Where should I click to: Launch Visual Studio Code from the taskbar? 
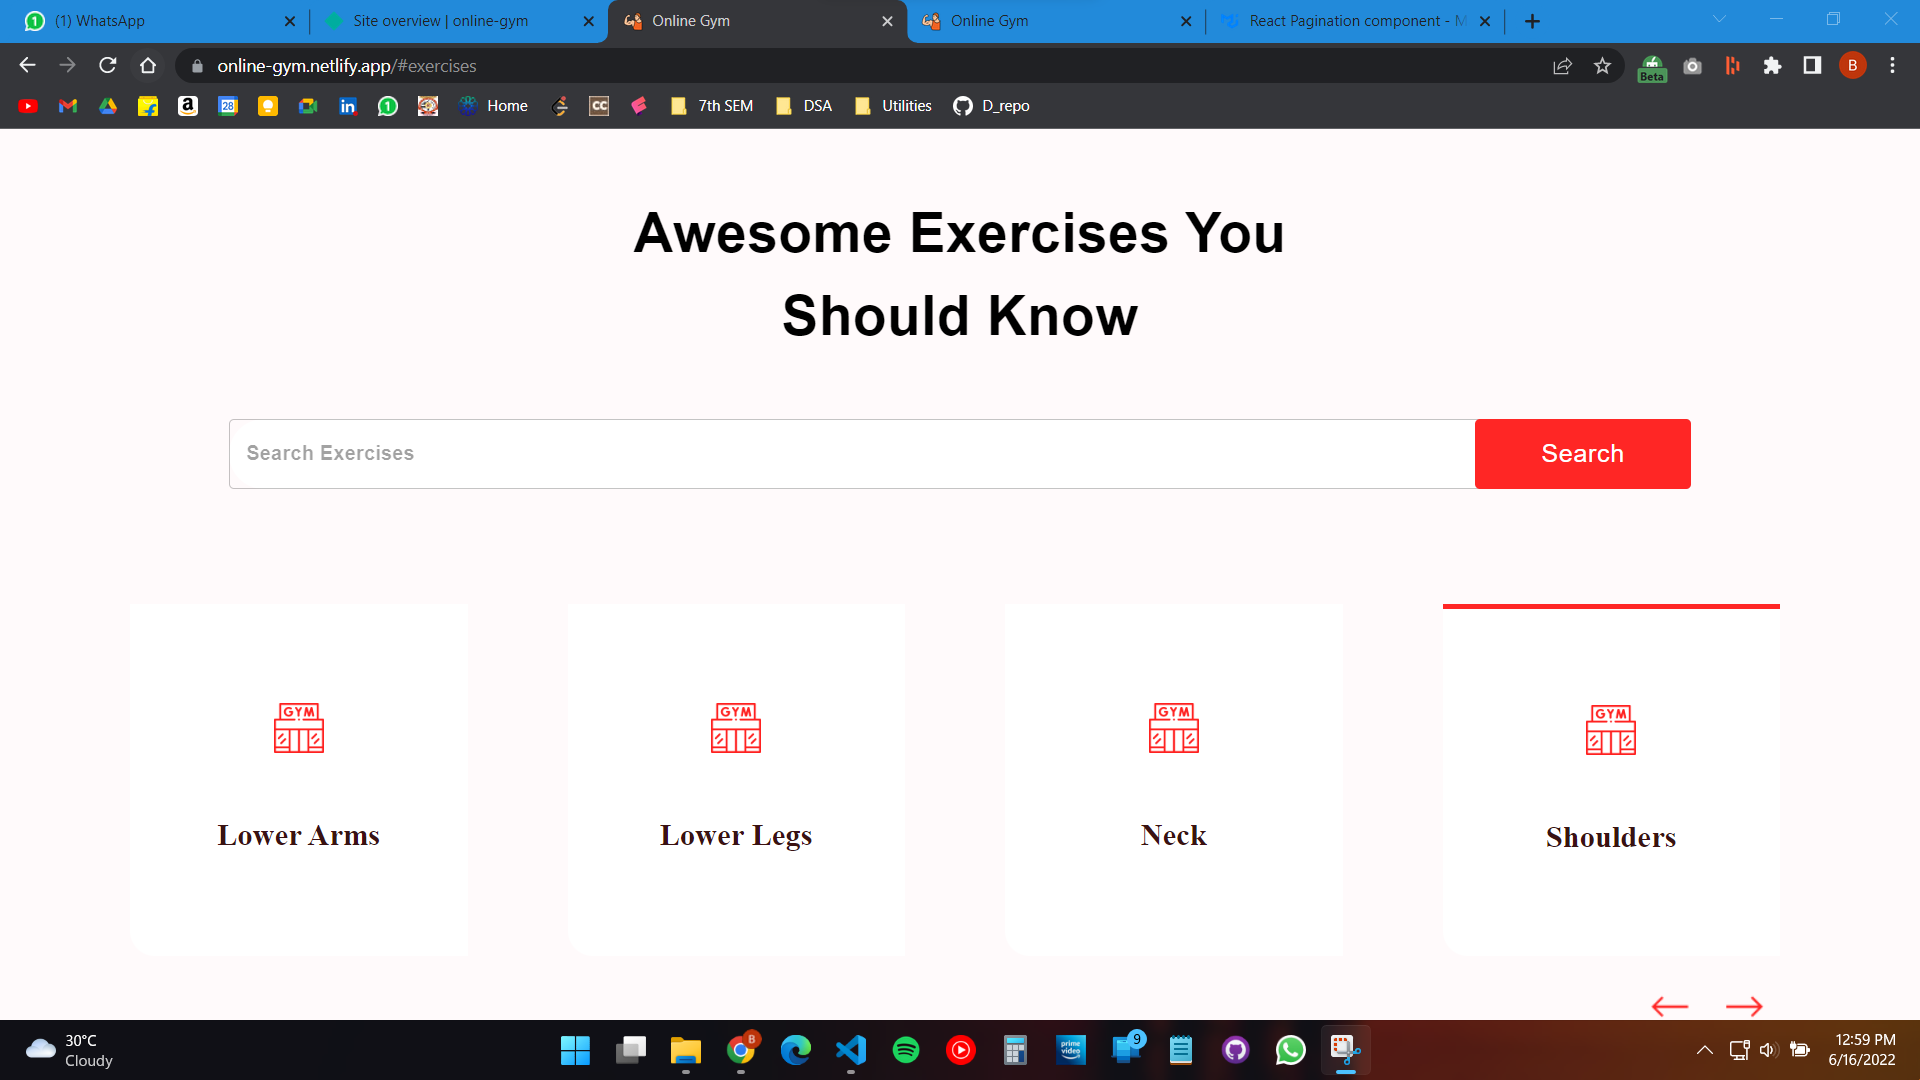[851, 1050]
